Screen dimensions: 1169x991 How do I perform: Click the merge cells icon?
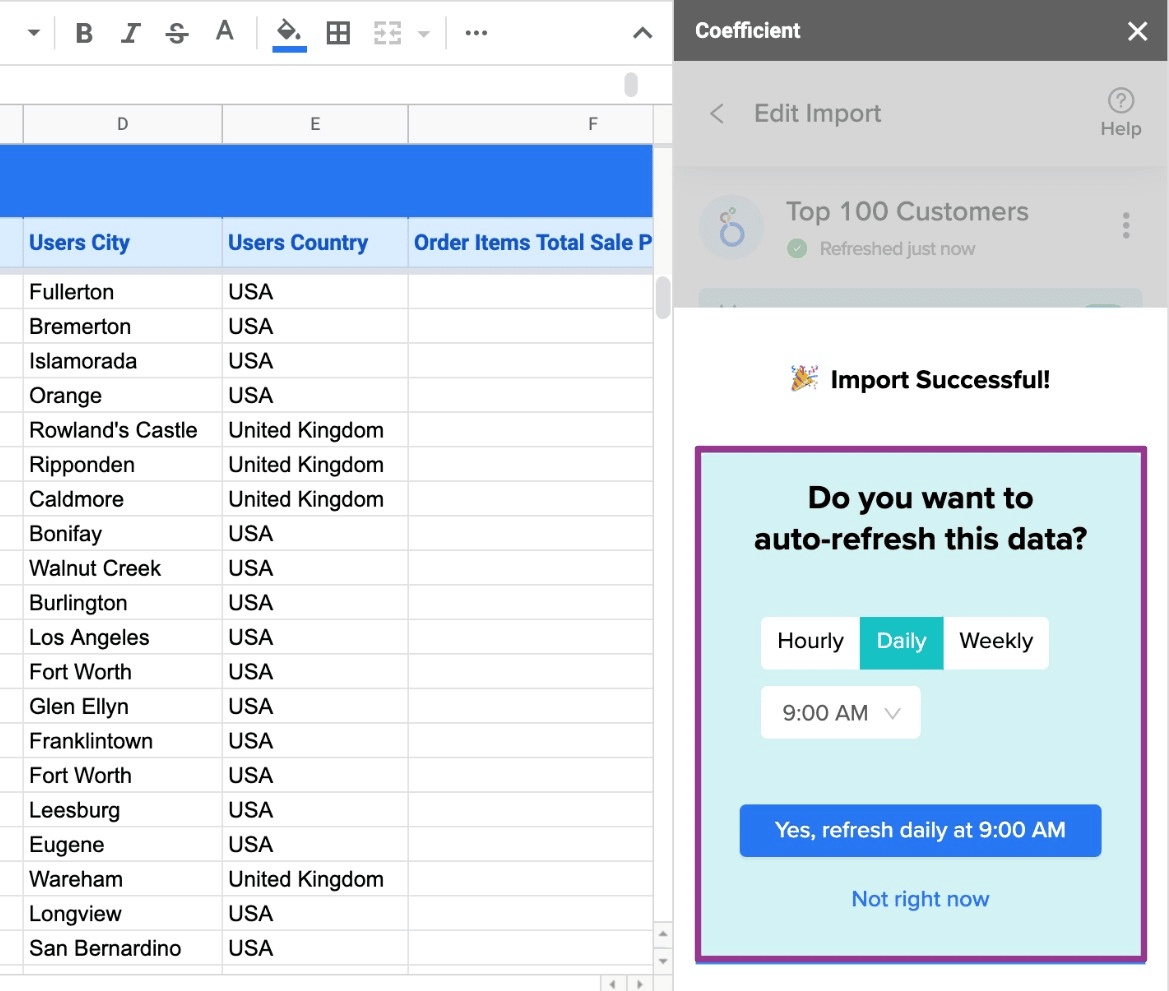[x=387, y=33]
